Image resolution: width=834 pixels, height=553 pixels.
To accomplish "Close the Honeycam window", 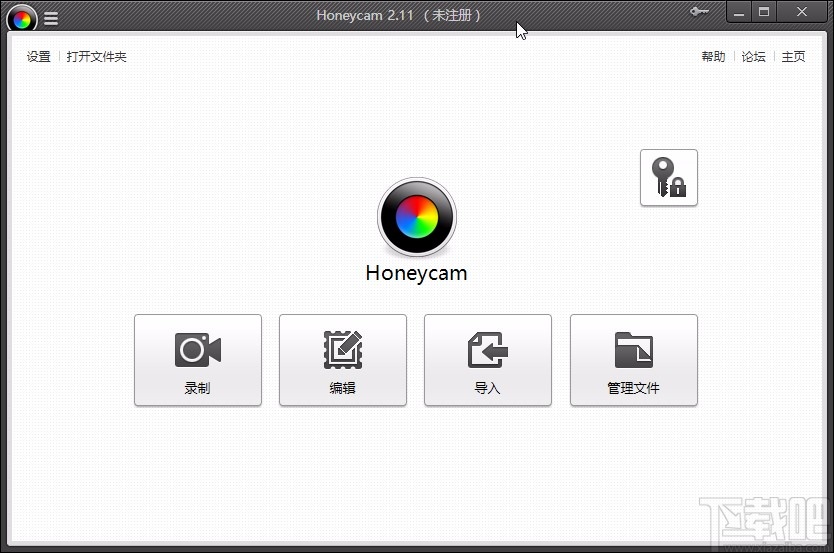I will tap(802, 12).
